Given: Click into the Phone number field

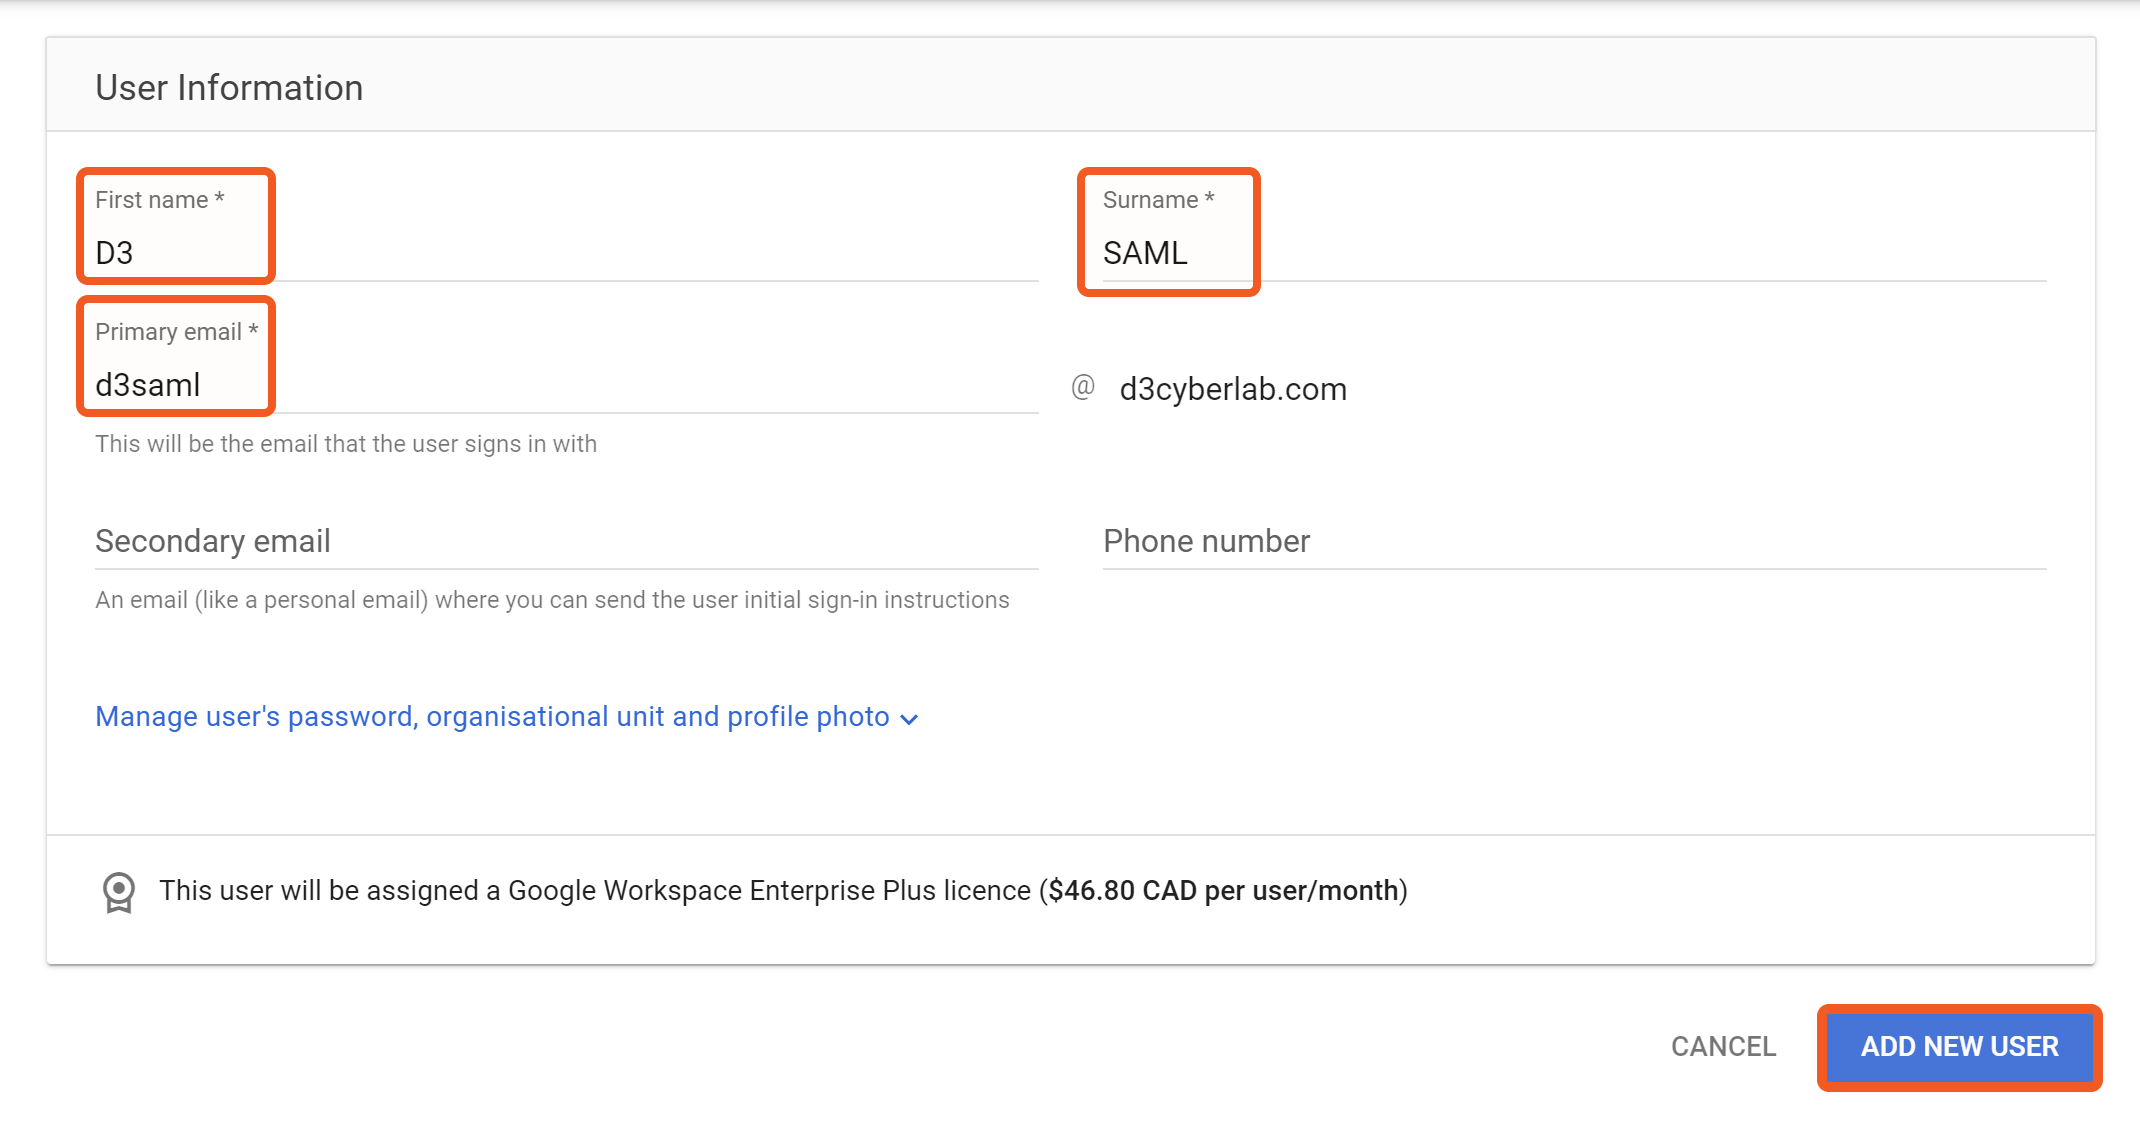Looking at the screenshot, I should [1574, 541].
